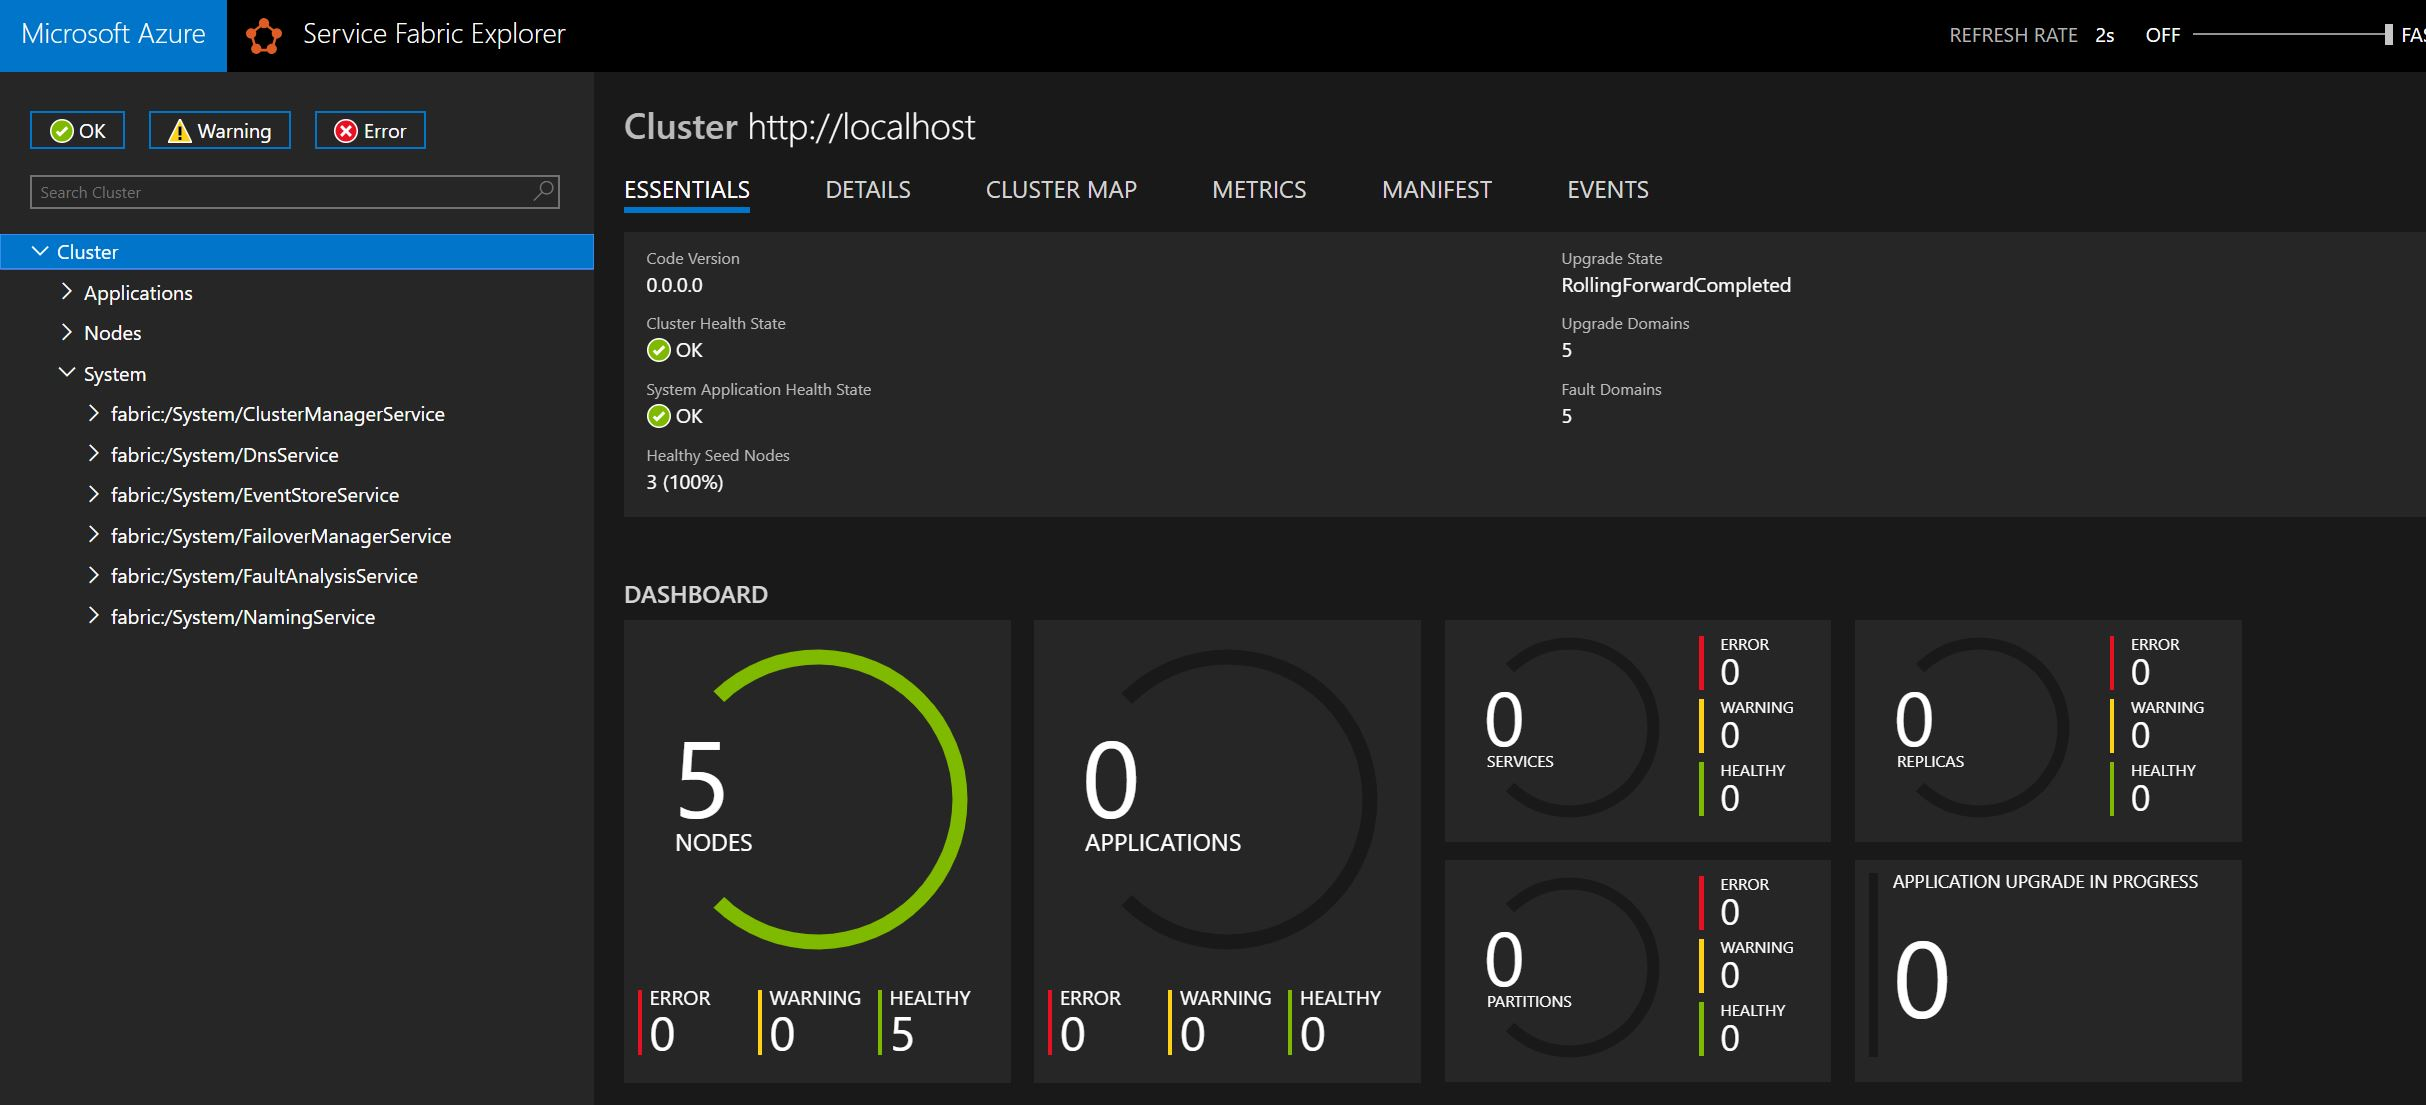Select fabric:/System/FailoverManagerService in tree
This screenshot has width=2426, height=1105.
pos(281,536)
